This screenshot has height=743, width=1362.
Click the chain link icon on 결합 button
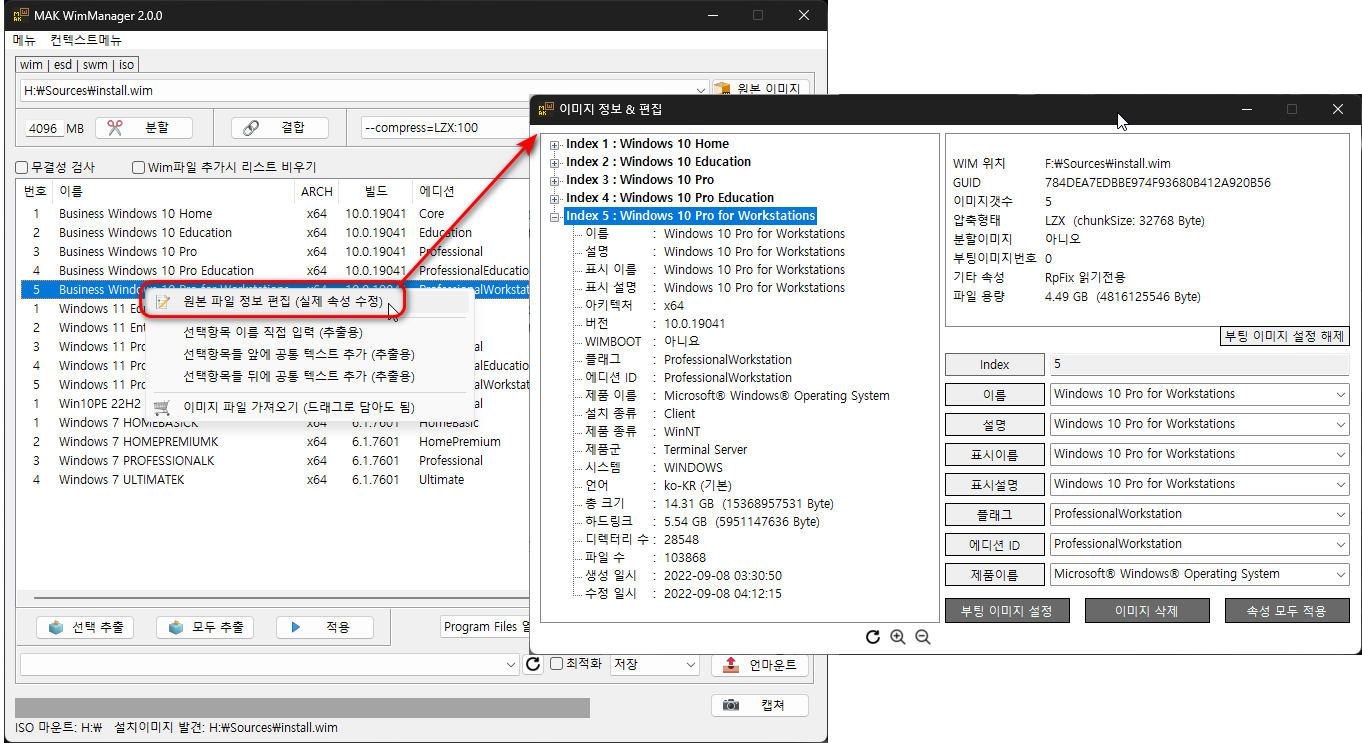pos(251,128)
